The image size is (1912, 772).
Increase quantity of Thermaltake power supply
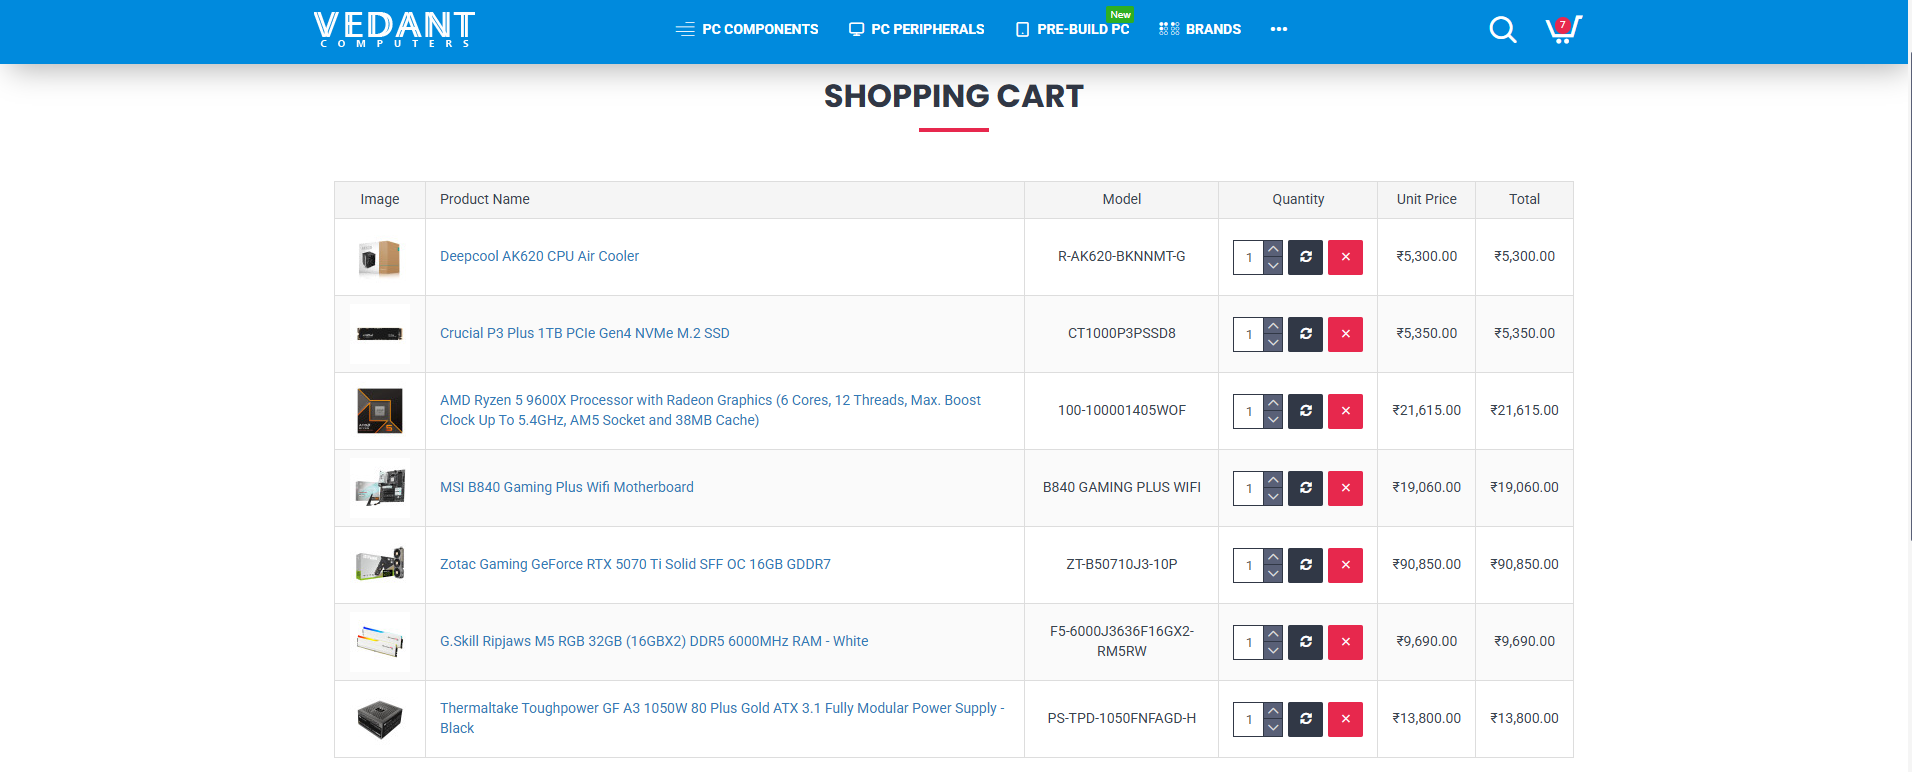(1273, 711)
